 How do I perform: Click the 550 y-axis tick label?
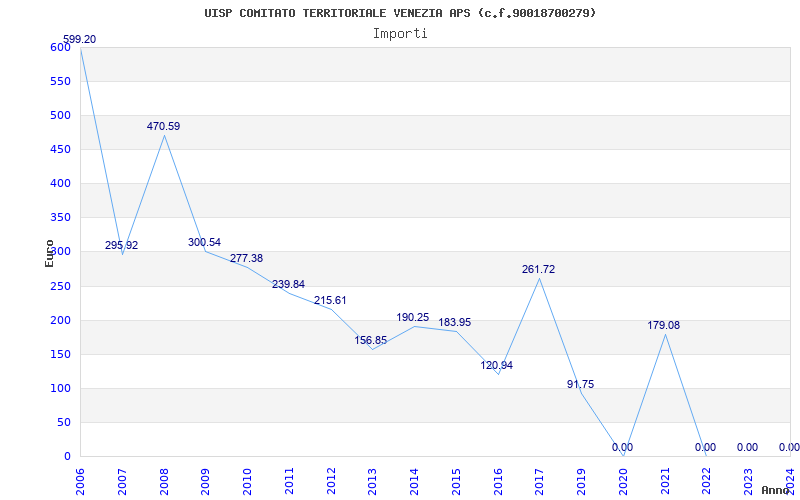[x=60, y=82]
